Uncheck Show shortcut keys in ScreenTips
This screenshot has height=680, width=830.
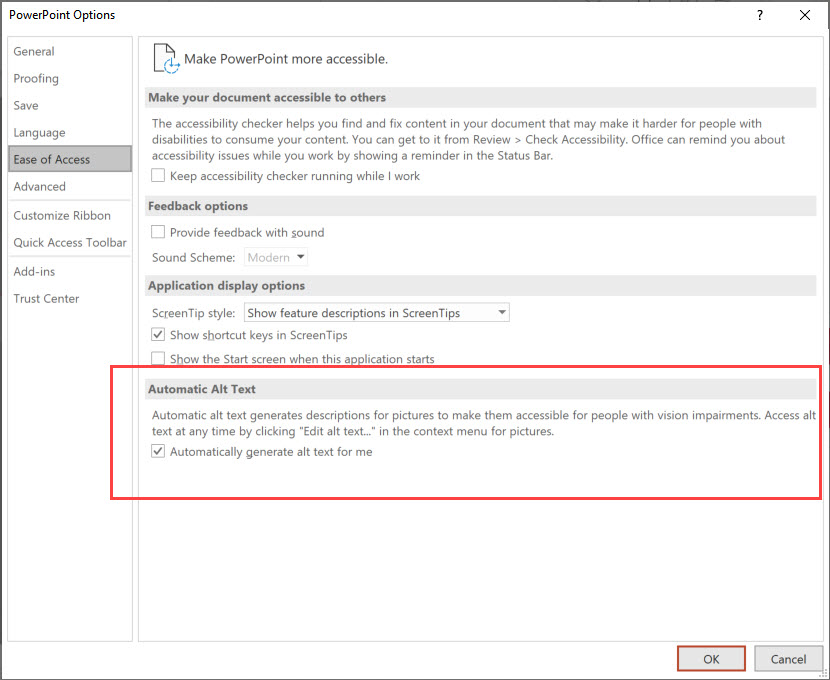(158, 334)
